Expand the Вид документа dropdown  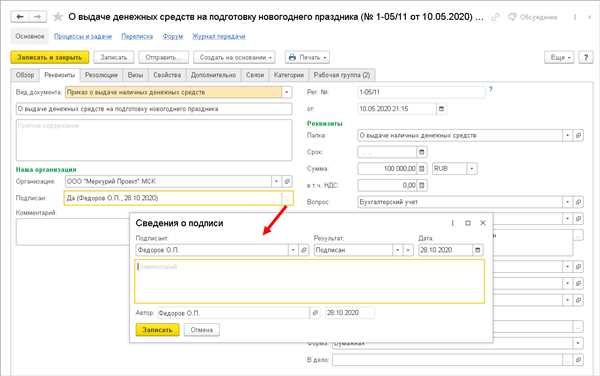tap(287, 92)
